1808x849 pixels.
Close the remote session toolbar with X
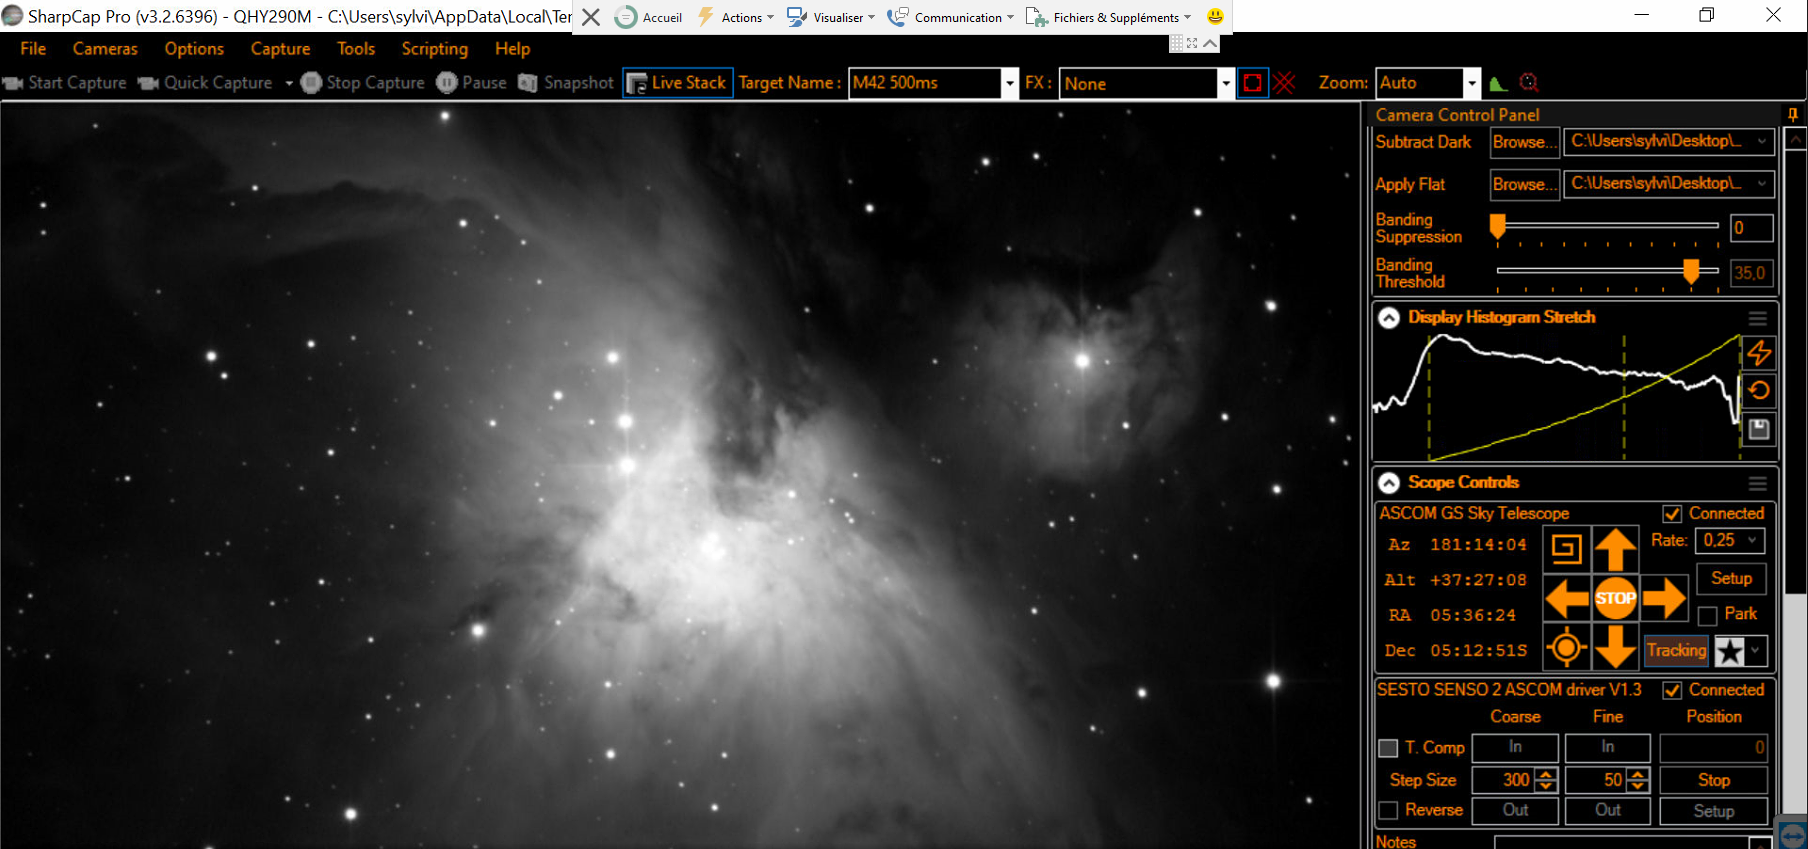click(591, 17)
